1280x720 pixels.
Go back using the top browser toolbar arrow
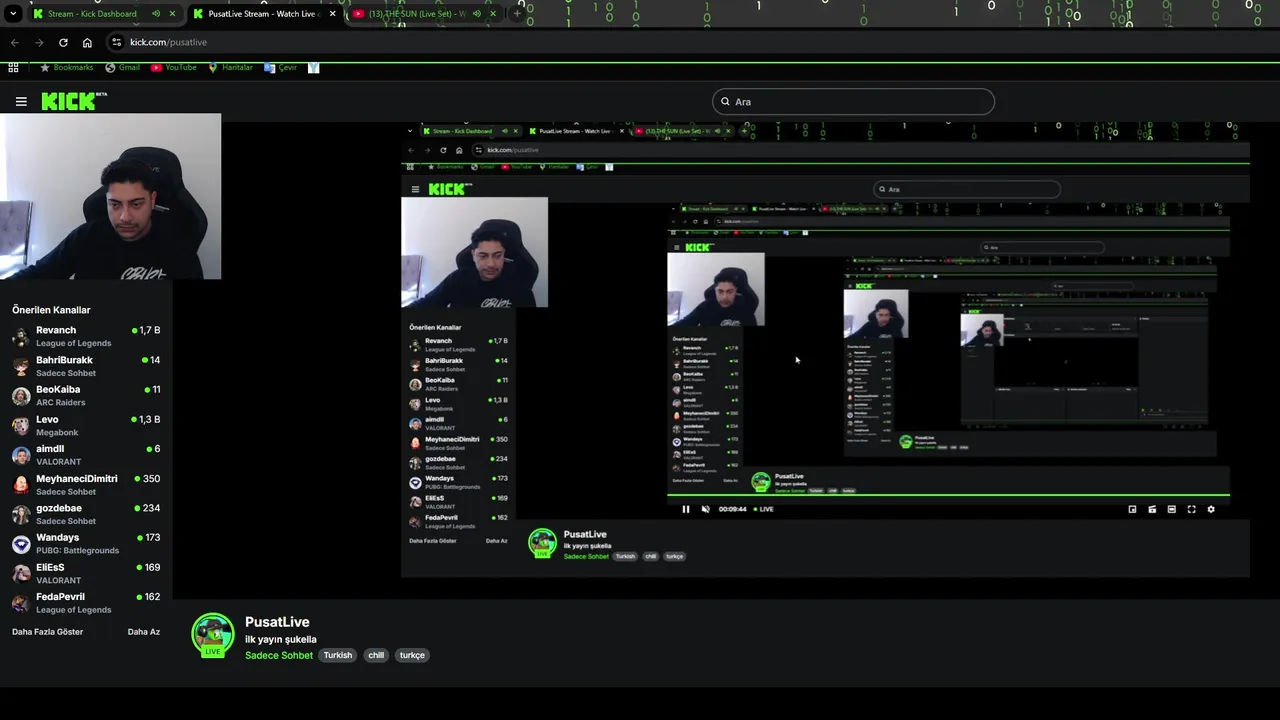pos(14,42)
